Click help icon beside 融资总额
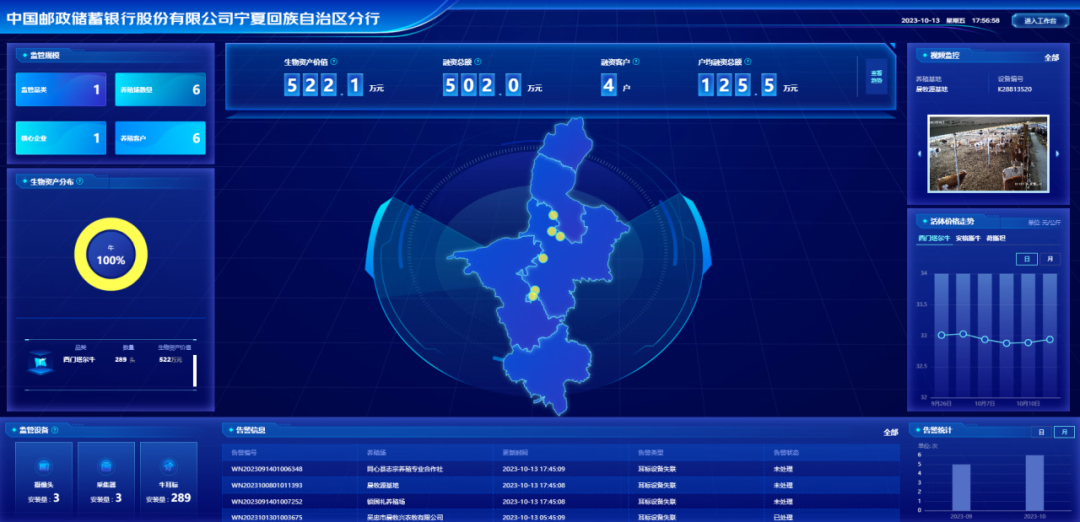This screenshot has height=522, width=1080. tap(479, 61)
